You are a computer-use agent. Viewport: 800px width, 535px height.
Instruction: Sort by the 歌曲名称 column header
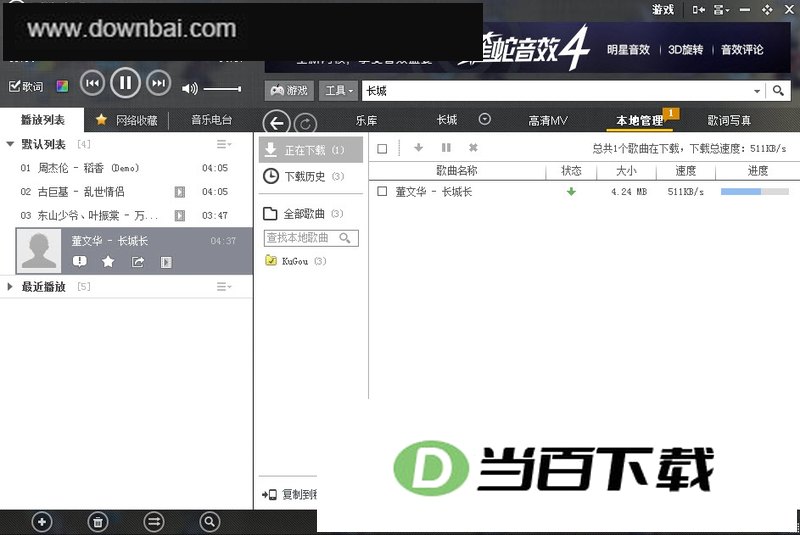coord(457,171)
